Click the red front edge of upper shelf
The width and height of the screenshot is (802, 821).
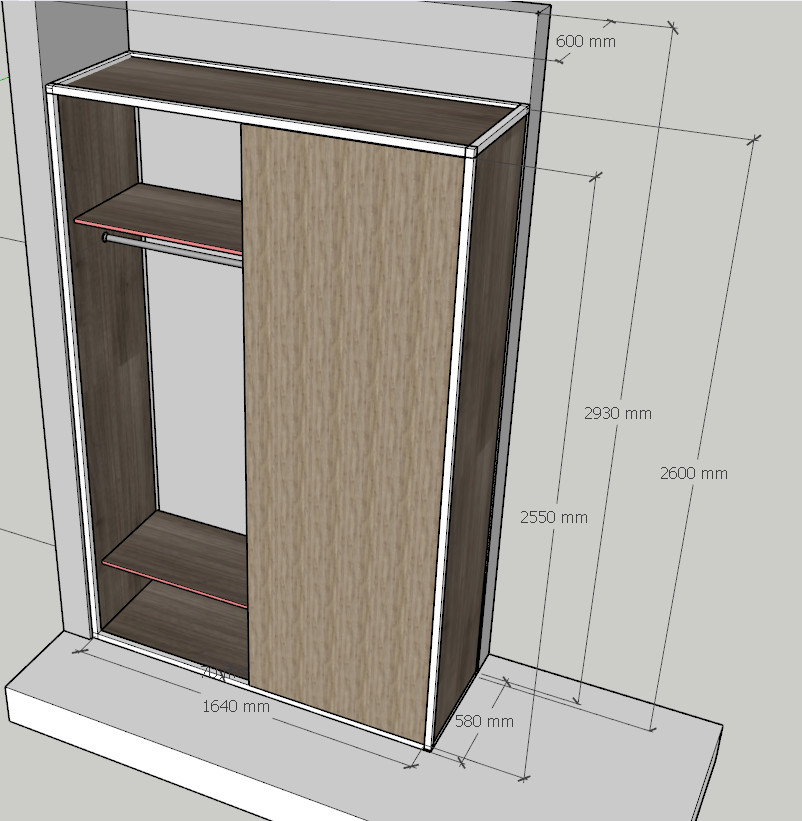[x=158, y=234]
